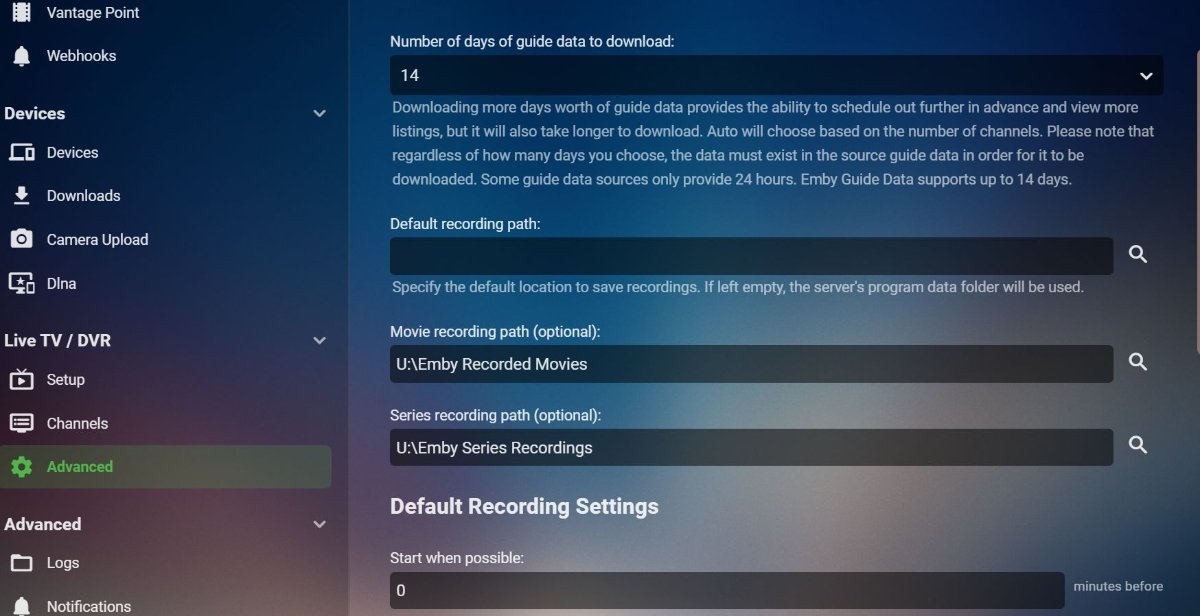The width and height of the screenshot is (1200, 616).
Task: Click the start when possible minutes field
Action: pyautogui.click(x=727, y=590)
